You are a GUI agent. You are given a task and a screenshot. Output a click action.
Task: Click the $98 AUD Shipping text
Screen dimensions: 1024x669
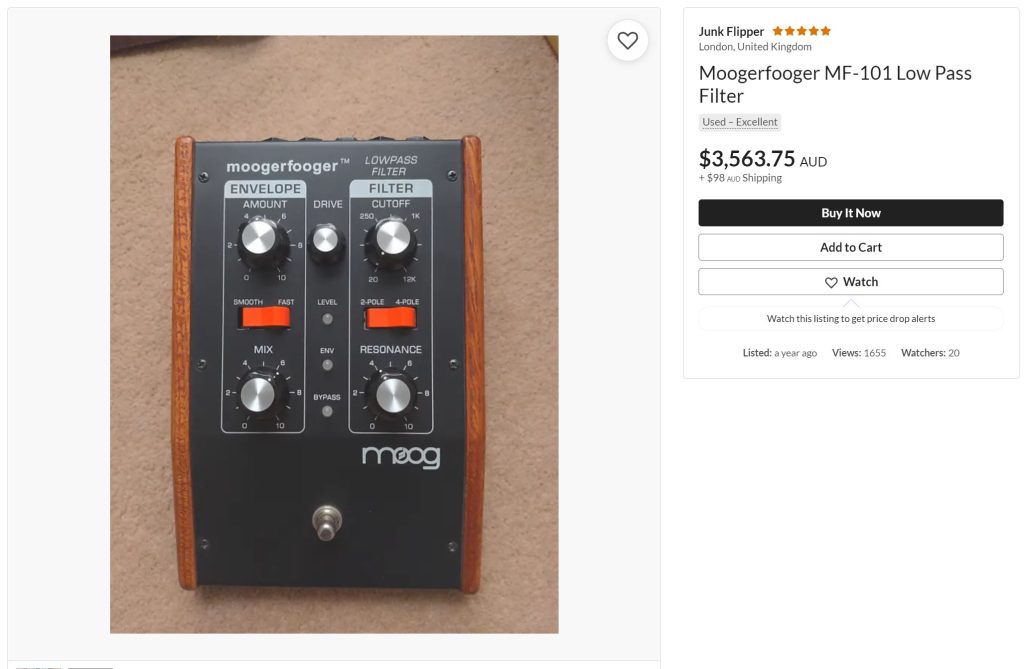tap(740, 178)
